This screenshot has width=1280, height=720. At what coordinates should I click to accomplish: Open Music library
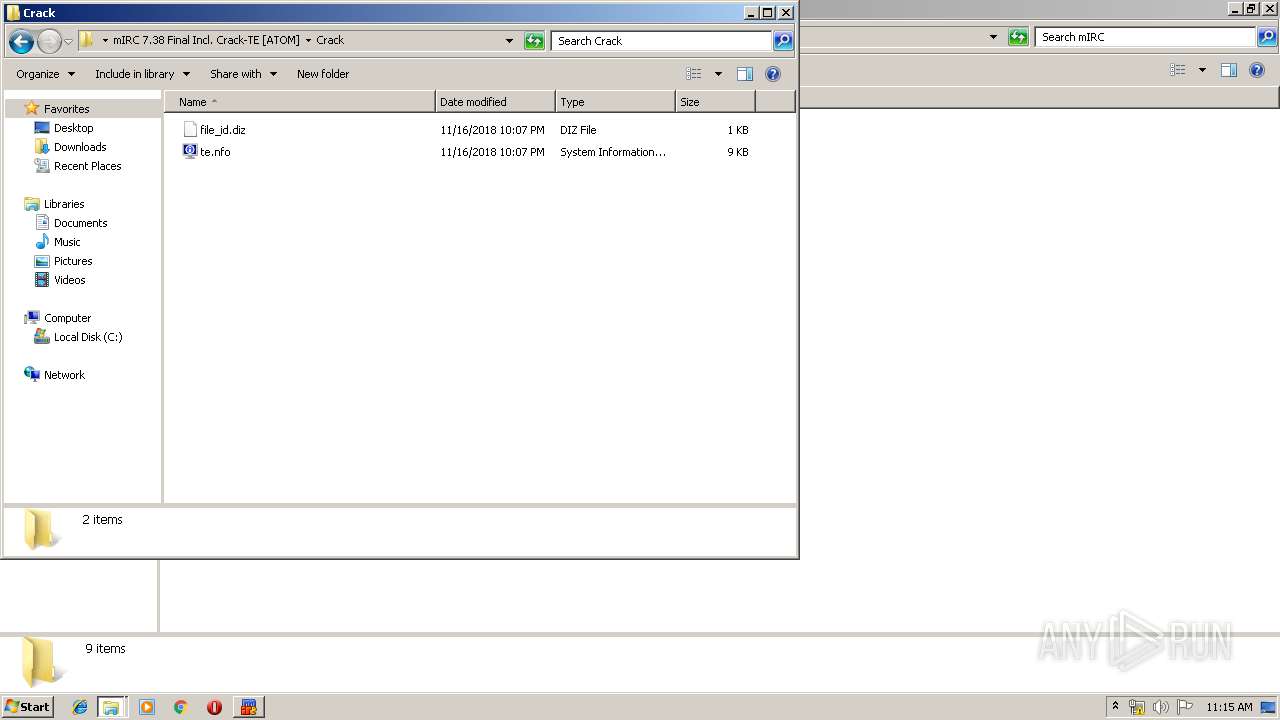pos(67,242)
